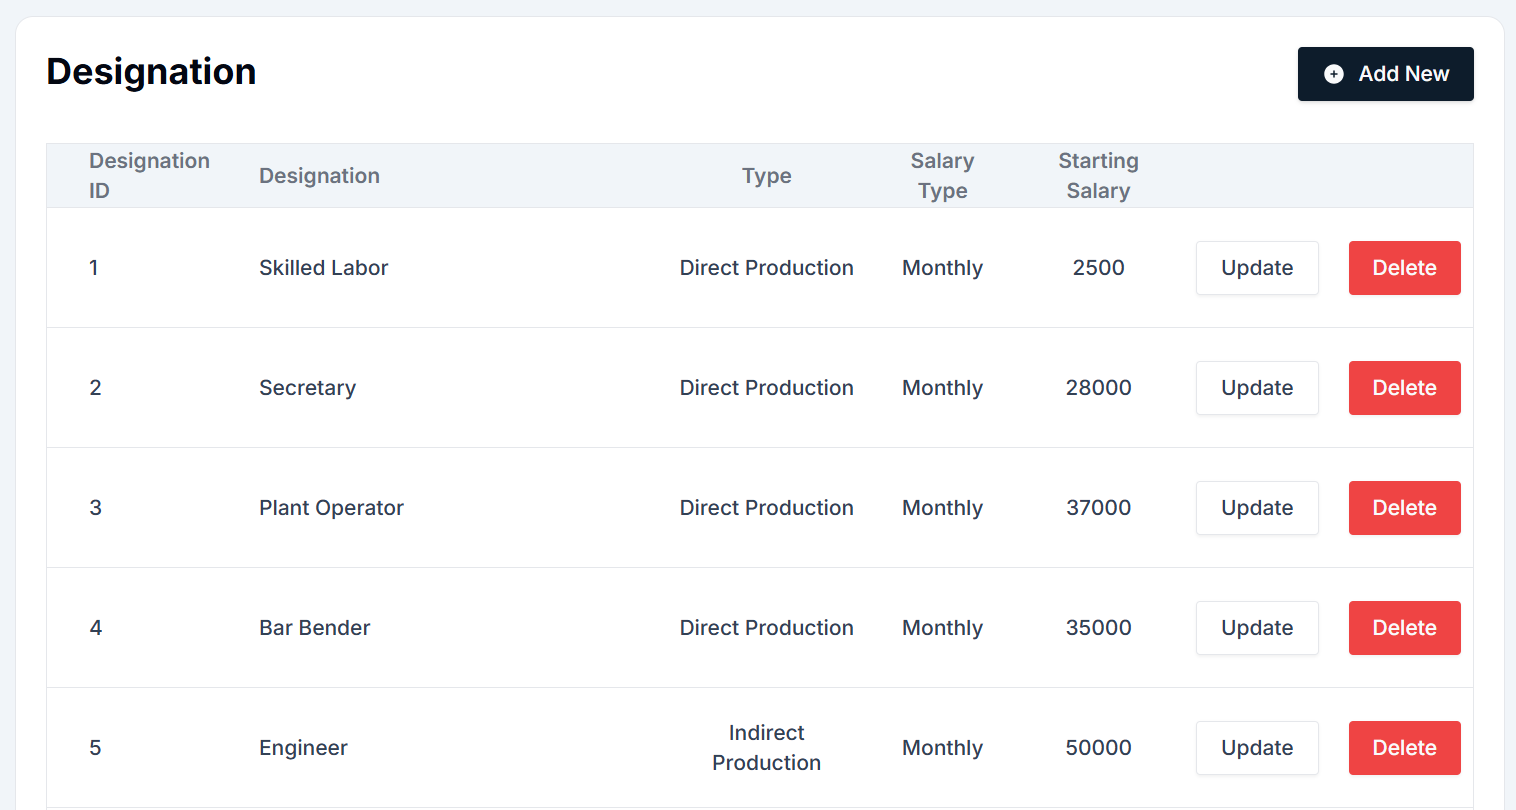This screenshot has width=1516, height=810.
Task: Update the Bar Bender entry
Action: point(1257,627)
